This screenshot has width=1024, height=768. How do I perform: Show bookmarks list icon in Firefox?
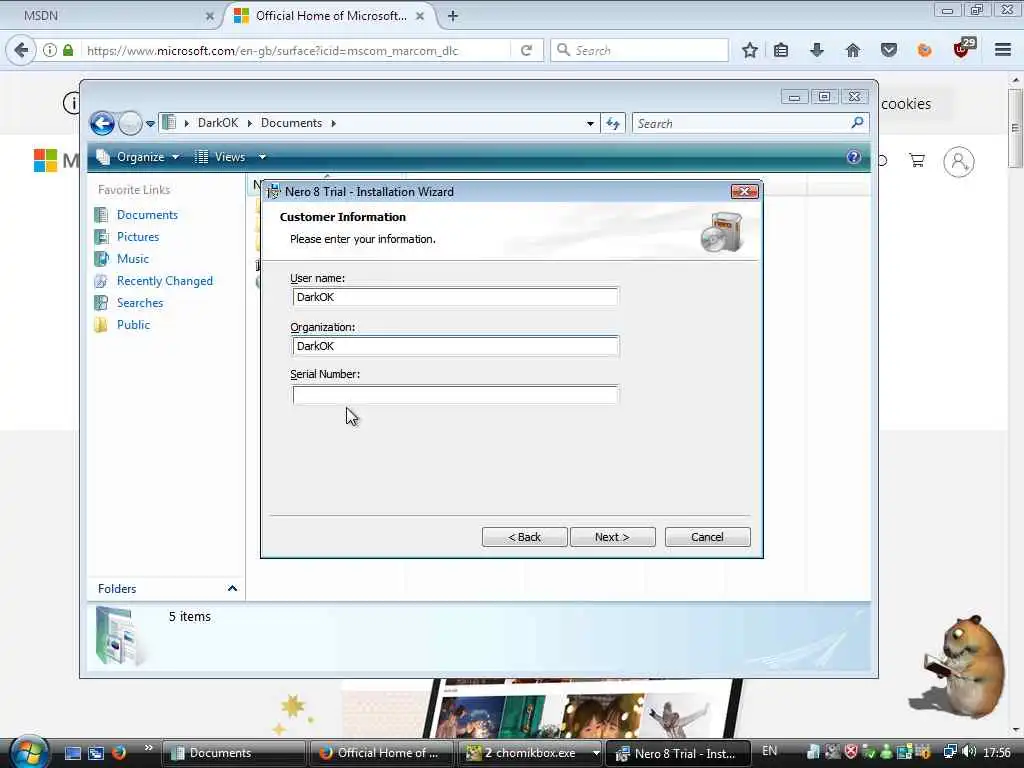tap(781, 50)
